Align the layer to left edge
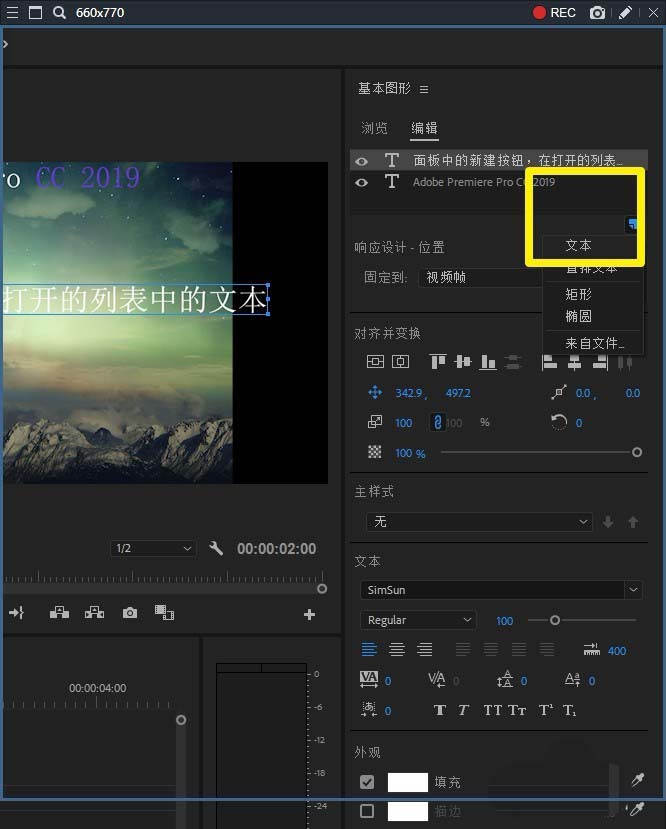This screenshot has width=666, height=829. click(x=550, y=362)
